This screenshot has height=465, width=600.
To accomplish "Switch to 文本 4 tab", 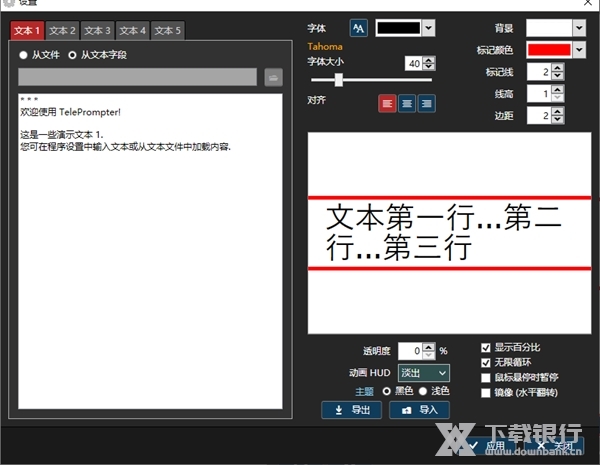I will coord(132,31).
